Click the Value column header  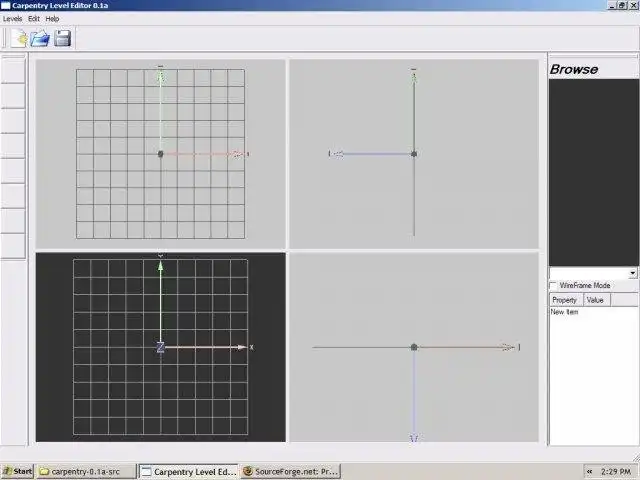[x=596, y=300]
